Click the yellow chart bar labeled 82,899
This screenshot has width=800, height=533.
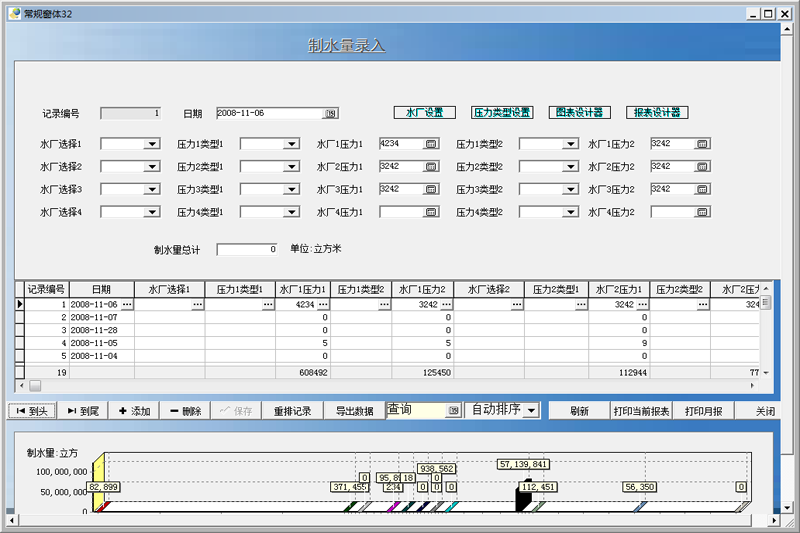click(98, 483)
